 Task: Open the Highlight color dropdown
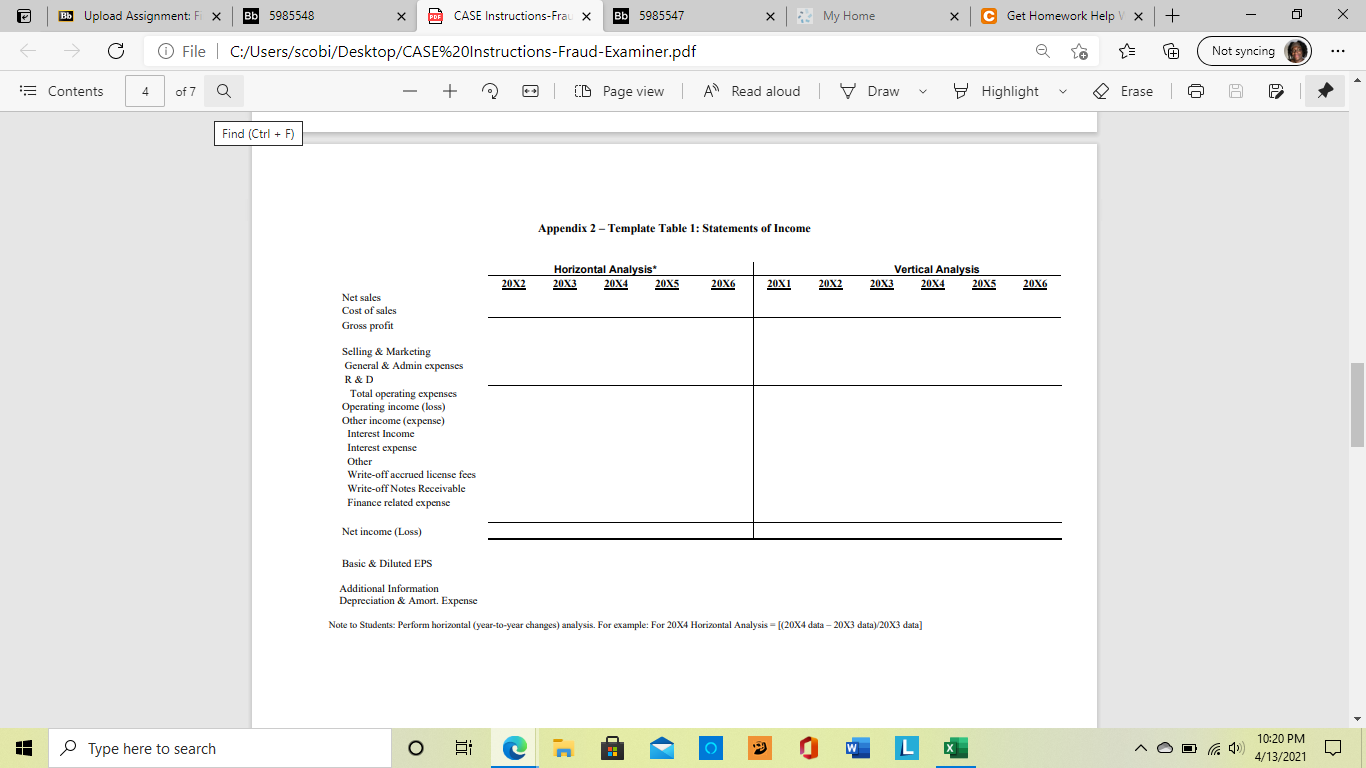point(1062,91)
